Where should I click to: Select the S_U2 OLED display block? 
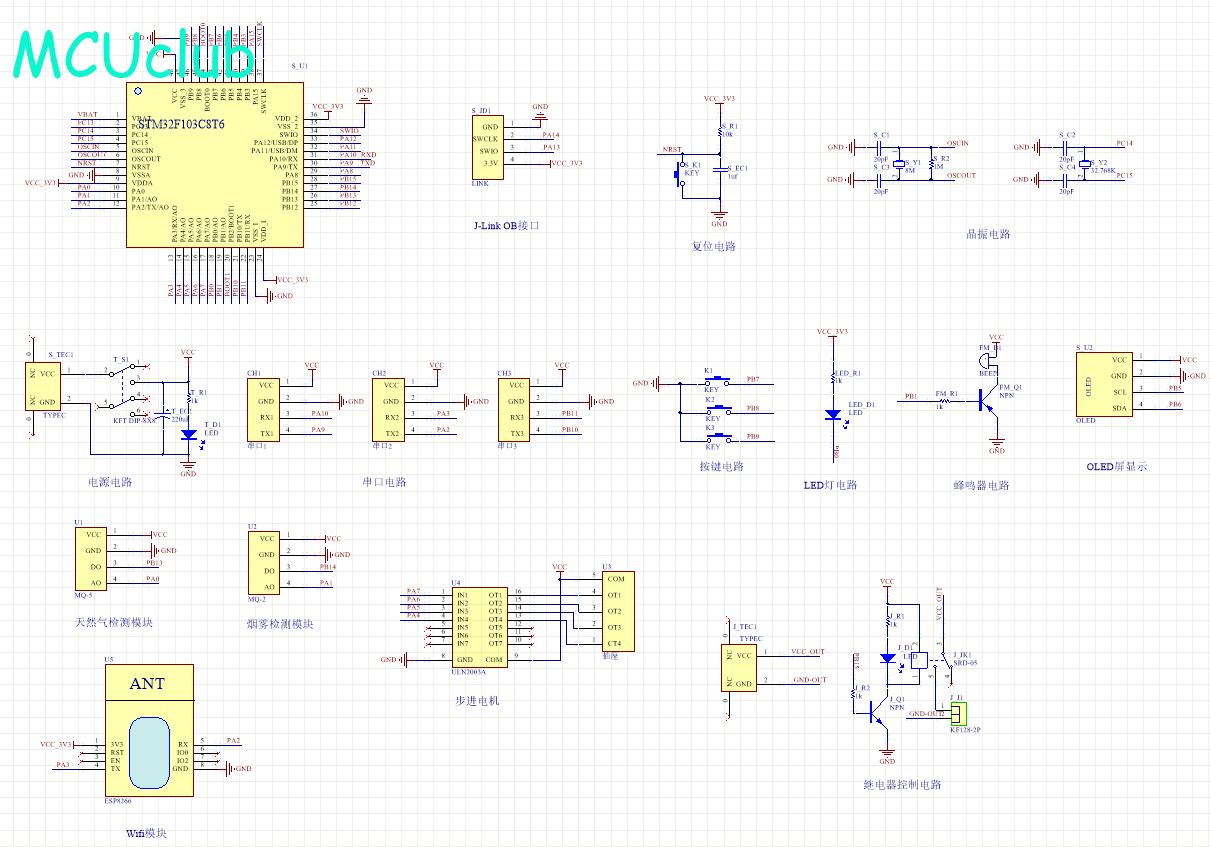click(1104, 384)
